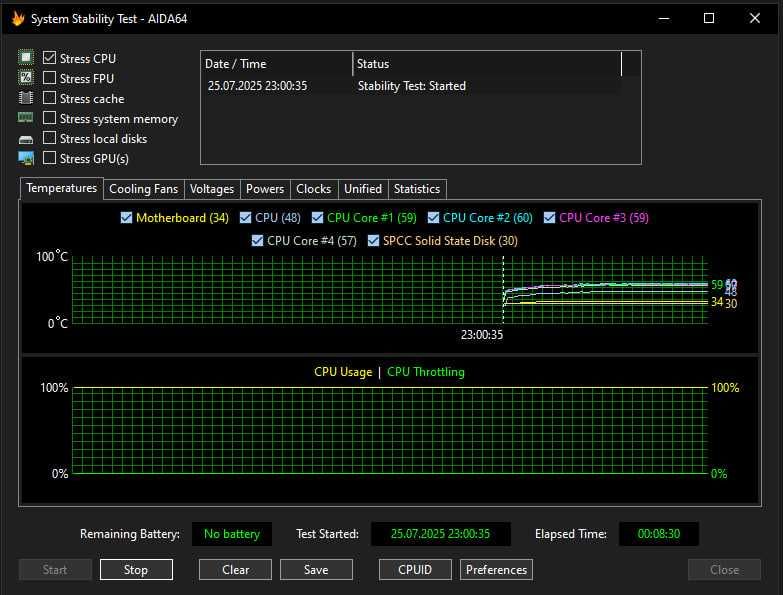This screenshot has width=783, height=595.
Task: Click the Date / Time column header
Action: point(277,64)
